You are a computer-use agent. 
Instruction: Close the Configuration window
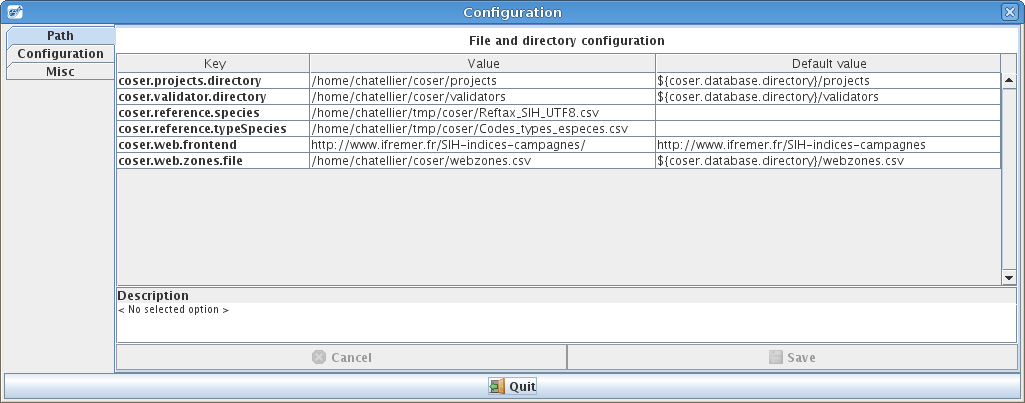tap(1009, 12)
